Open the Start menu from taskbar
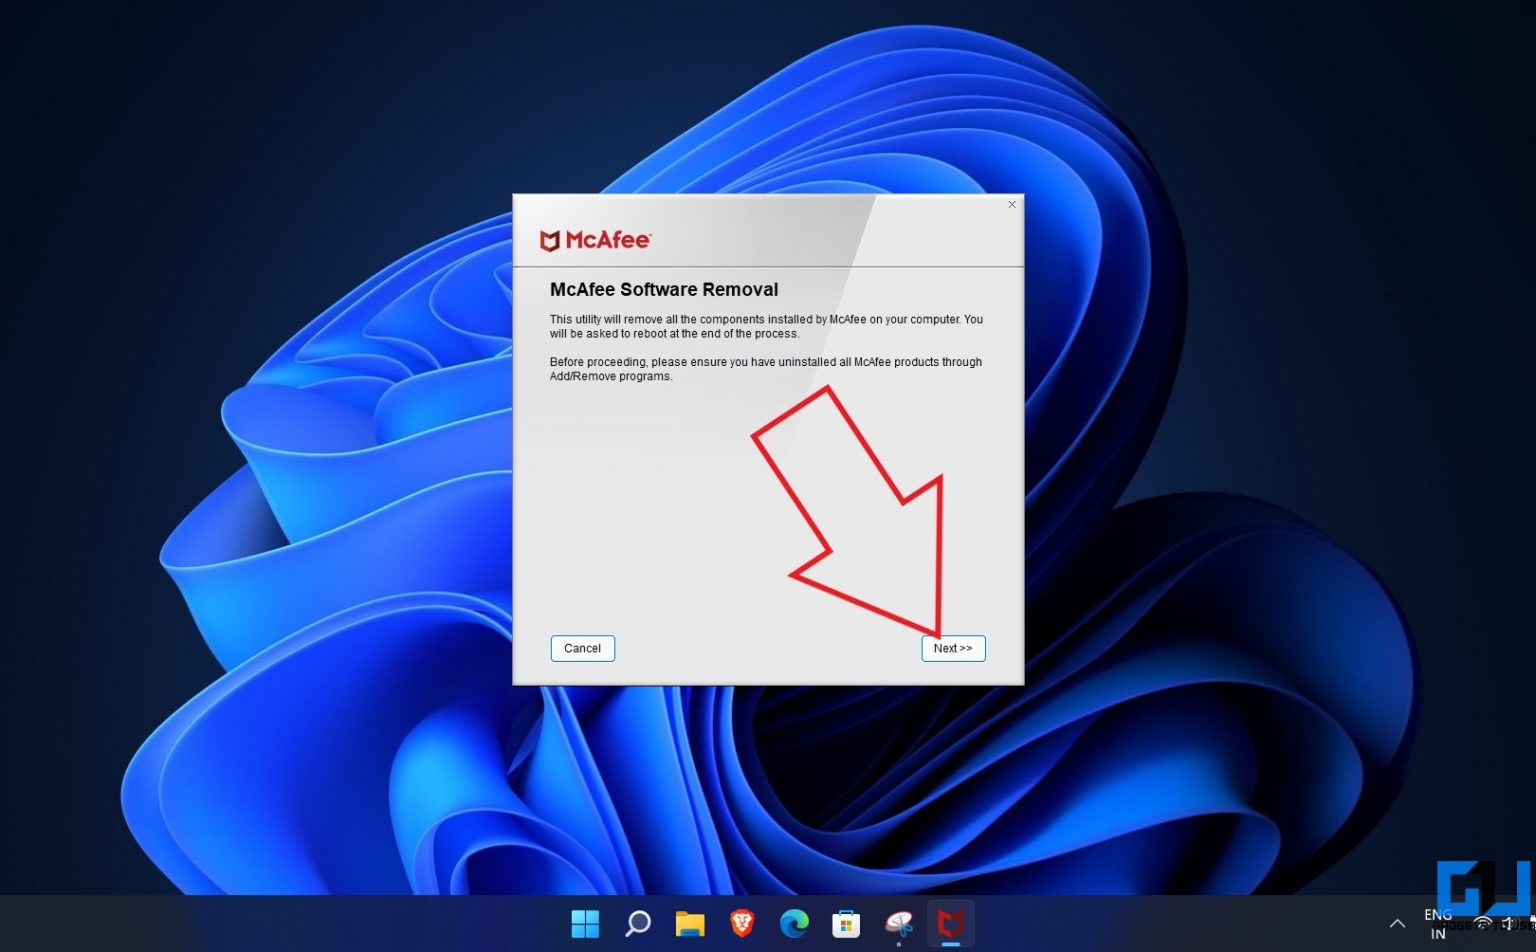The width and height of the screenshot is (1536, 952). coord(585,923)
